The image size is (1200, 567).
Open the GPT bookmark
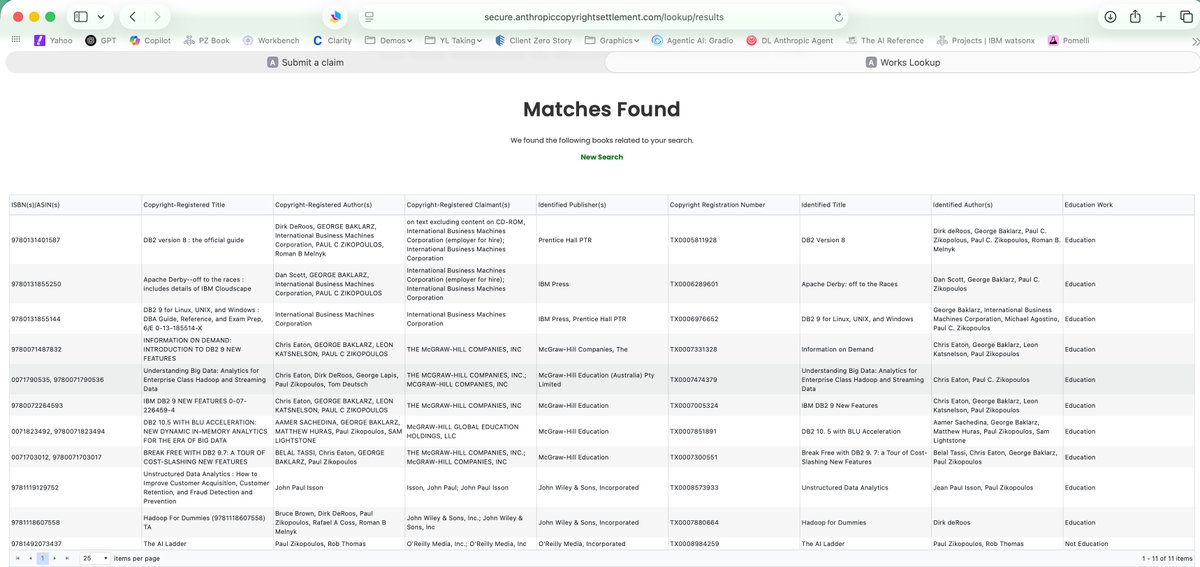[101, 41]
